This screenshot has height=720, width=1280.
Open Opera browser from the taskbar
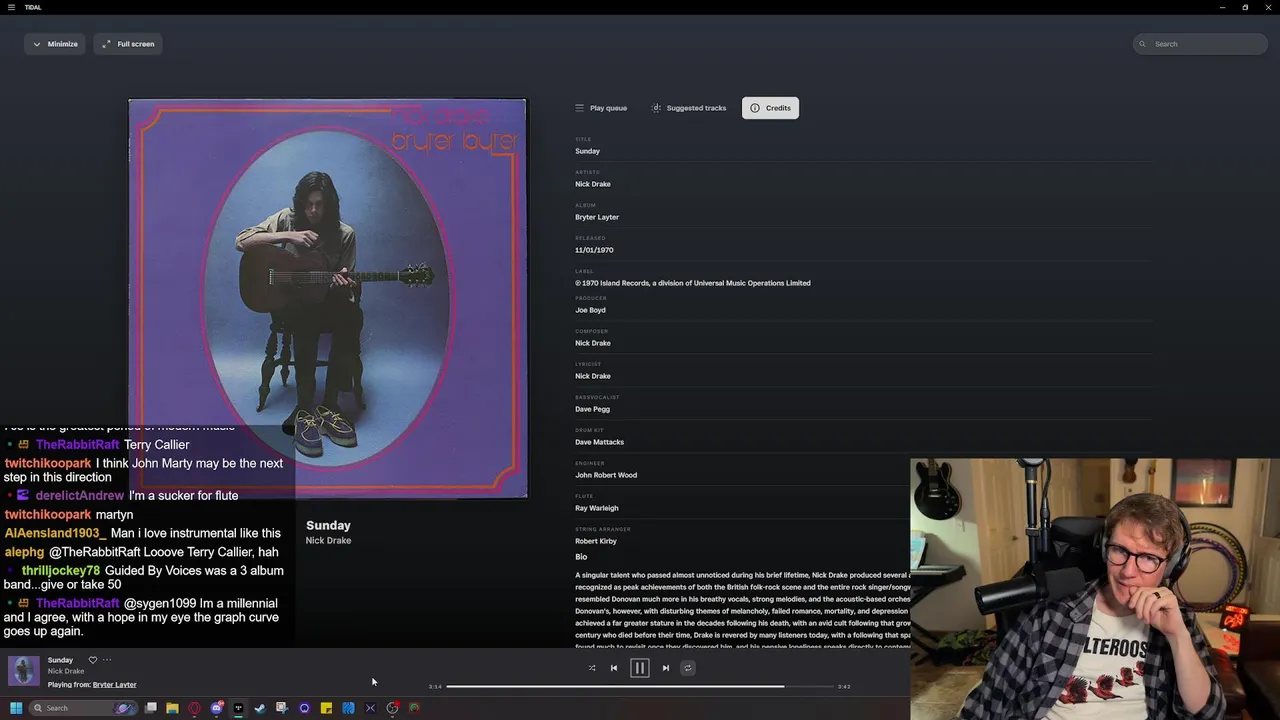194,708
